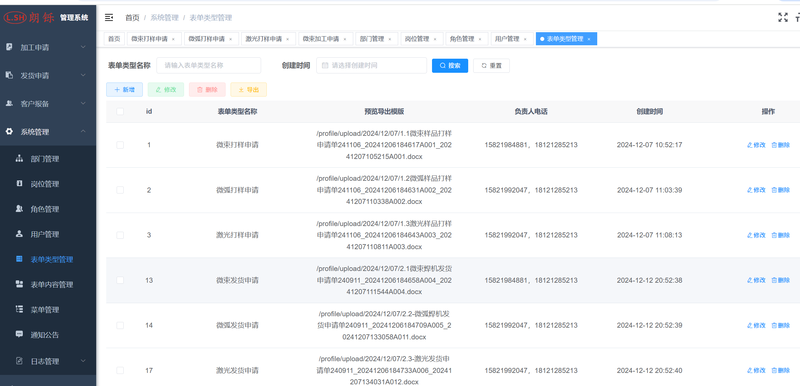Click the fullscreen toggle icon
Screen dimensions: 800x386
[783, 17]
